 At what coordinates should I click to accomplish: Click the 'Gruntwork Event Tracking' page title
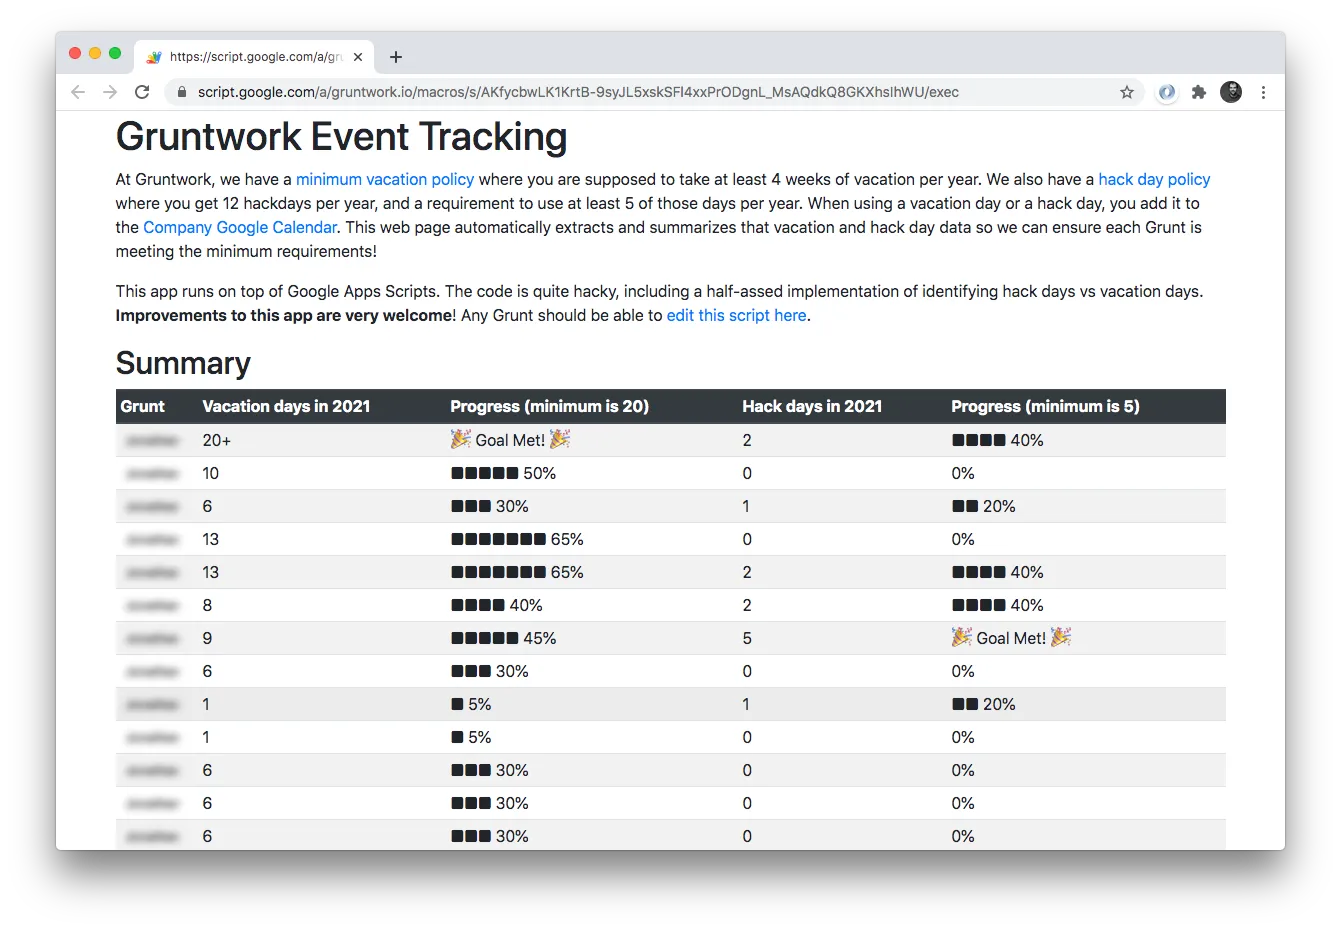[x=341, y=137]
